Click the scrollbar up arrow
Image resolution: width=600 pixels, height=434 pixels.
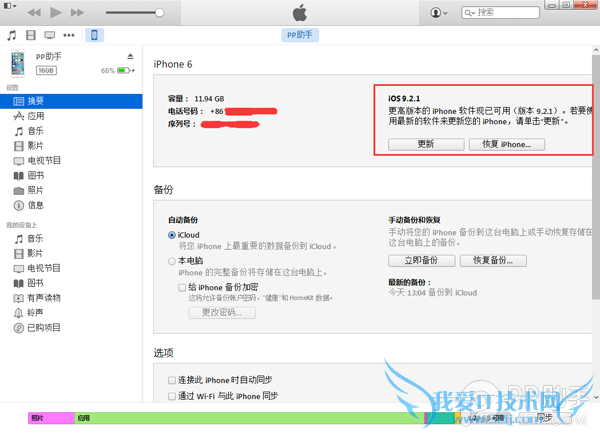coord(596,50)
